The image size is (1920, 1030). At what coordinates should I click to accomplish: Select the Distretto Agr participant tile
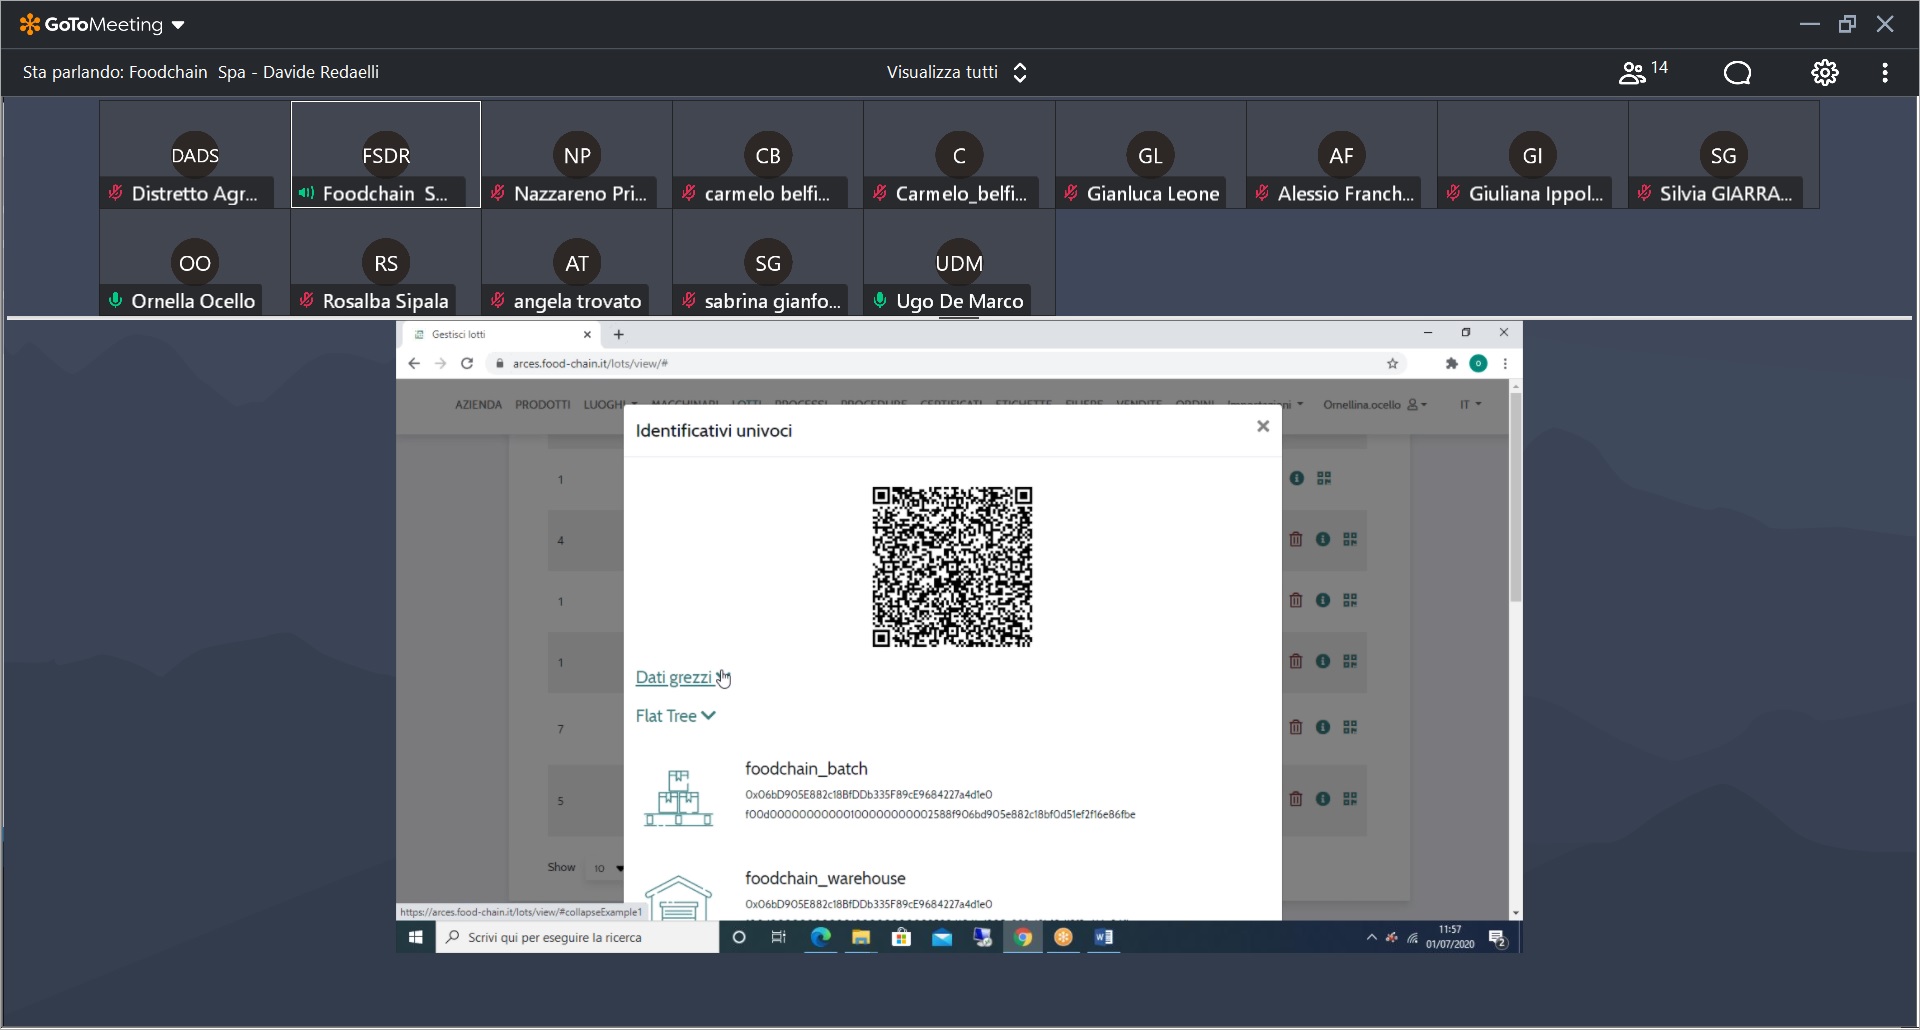pyautogui.click(x=195, y=155)
